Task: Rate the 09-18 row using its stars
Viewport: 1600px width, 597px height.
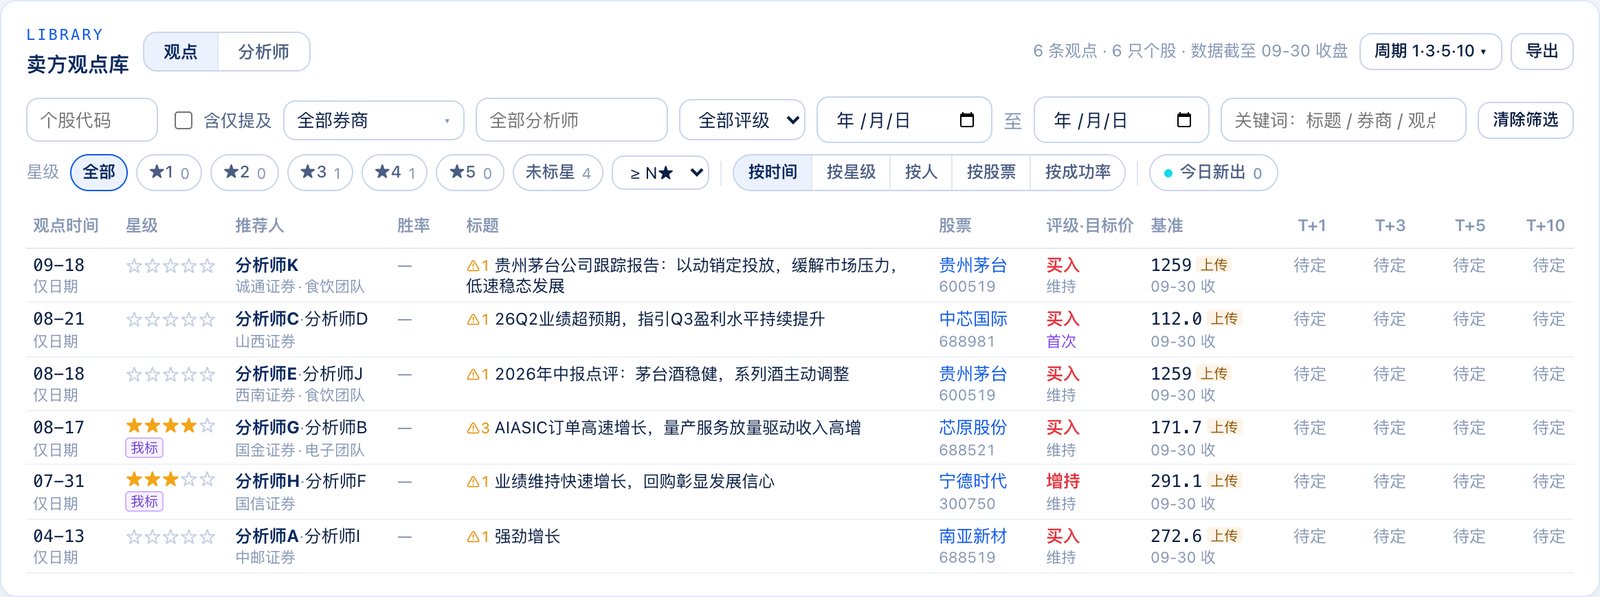Action: (171, 266)
